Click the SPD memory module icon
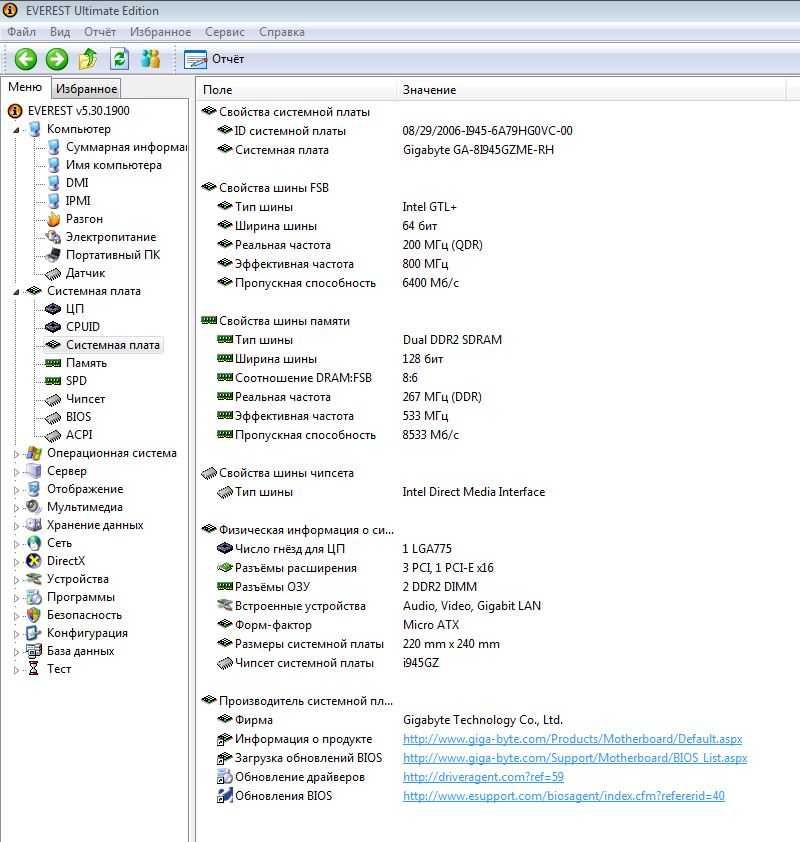 tap(53, 381)
